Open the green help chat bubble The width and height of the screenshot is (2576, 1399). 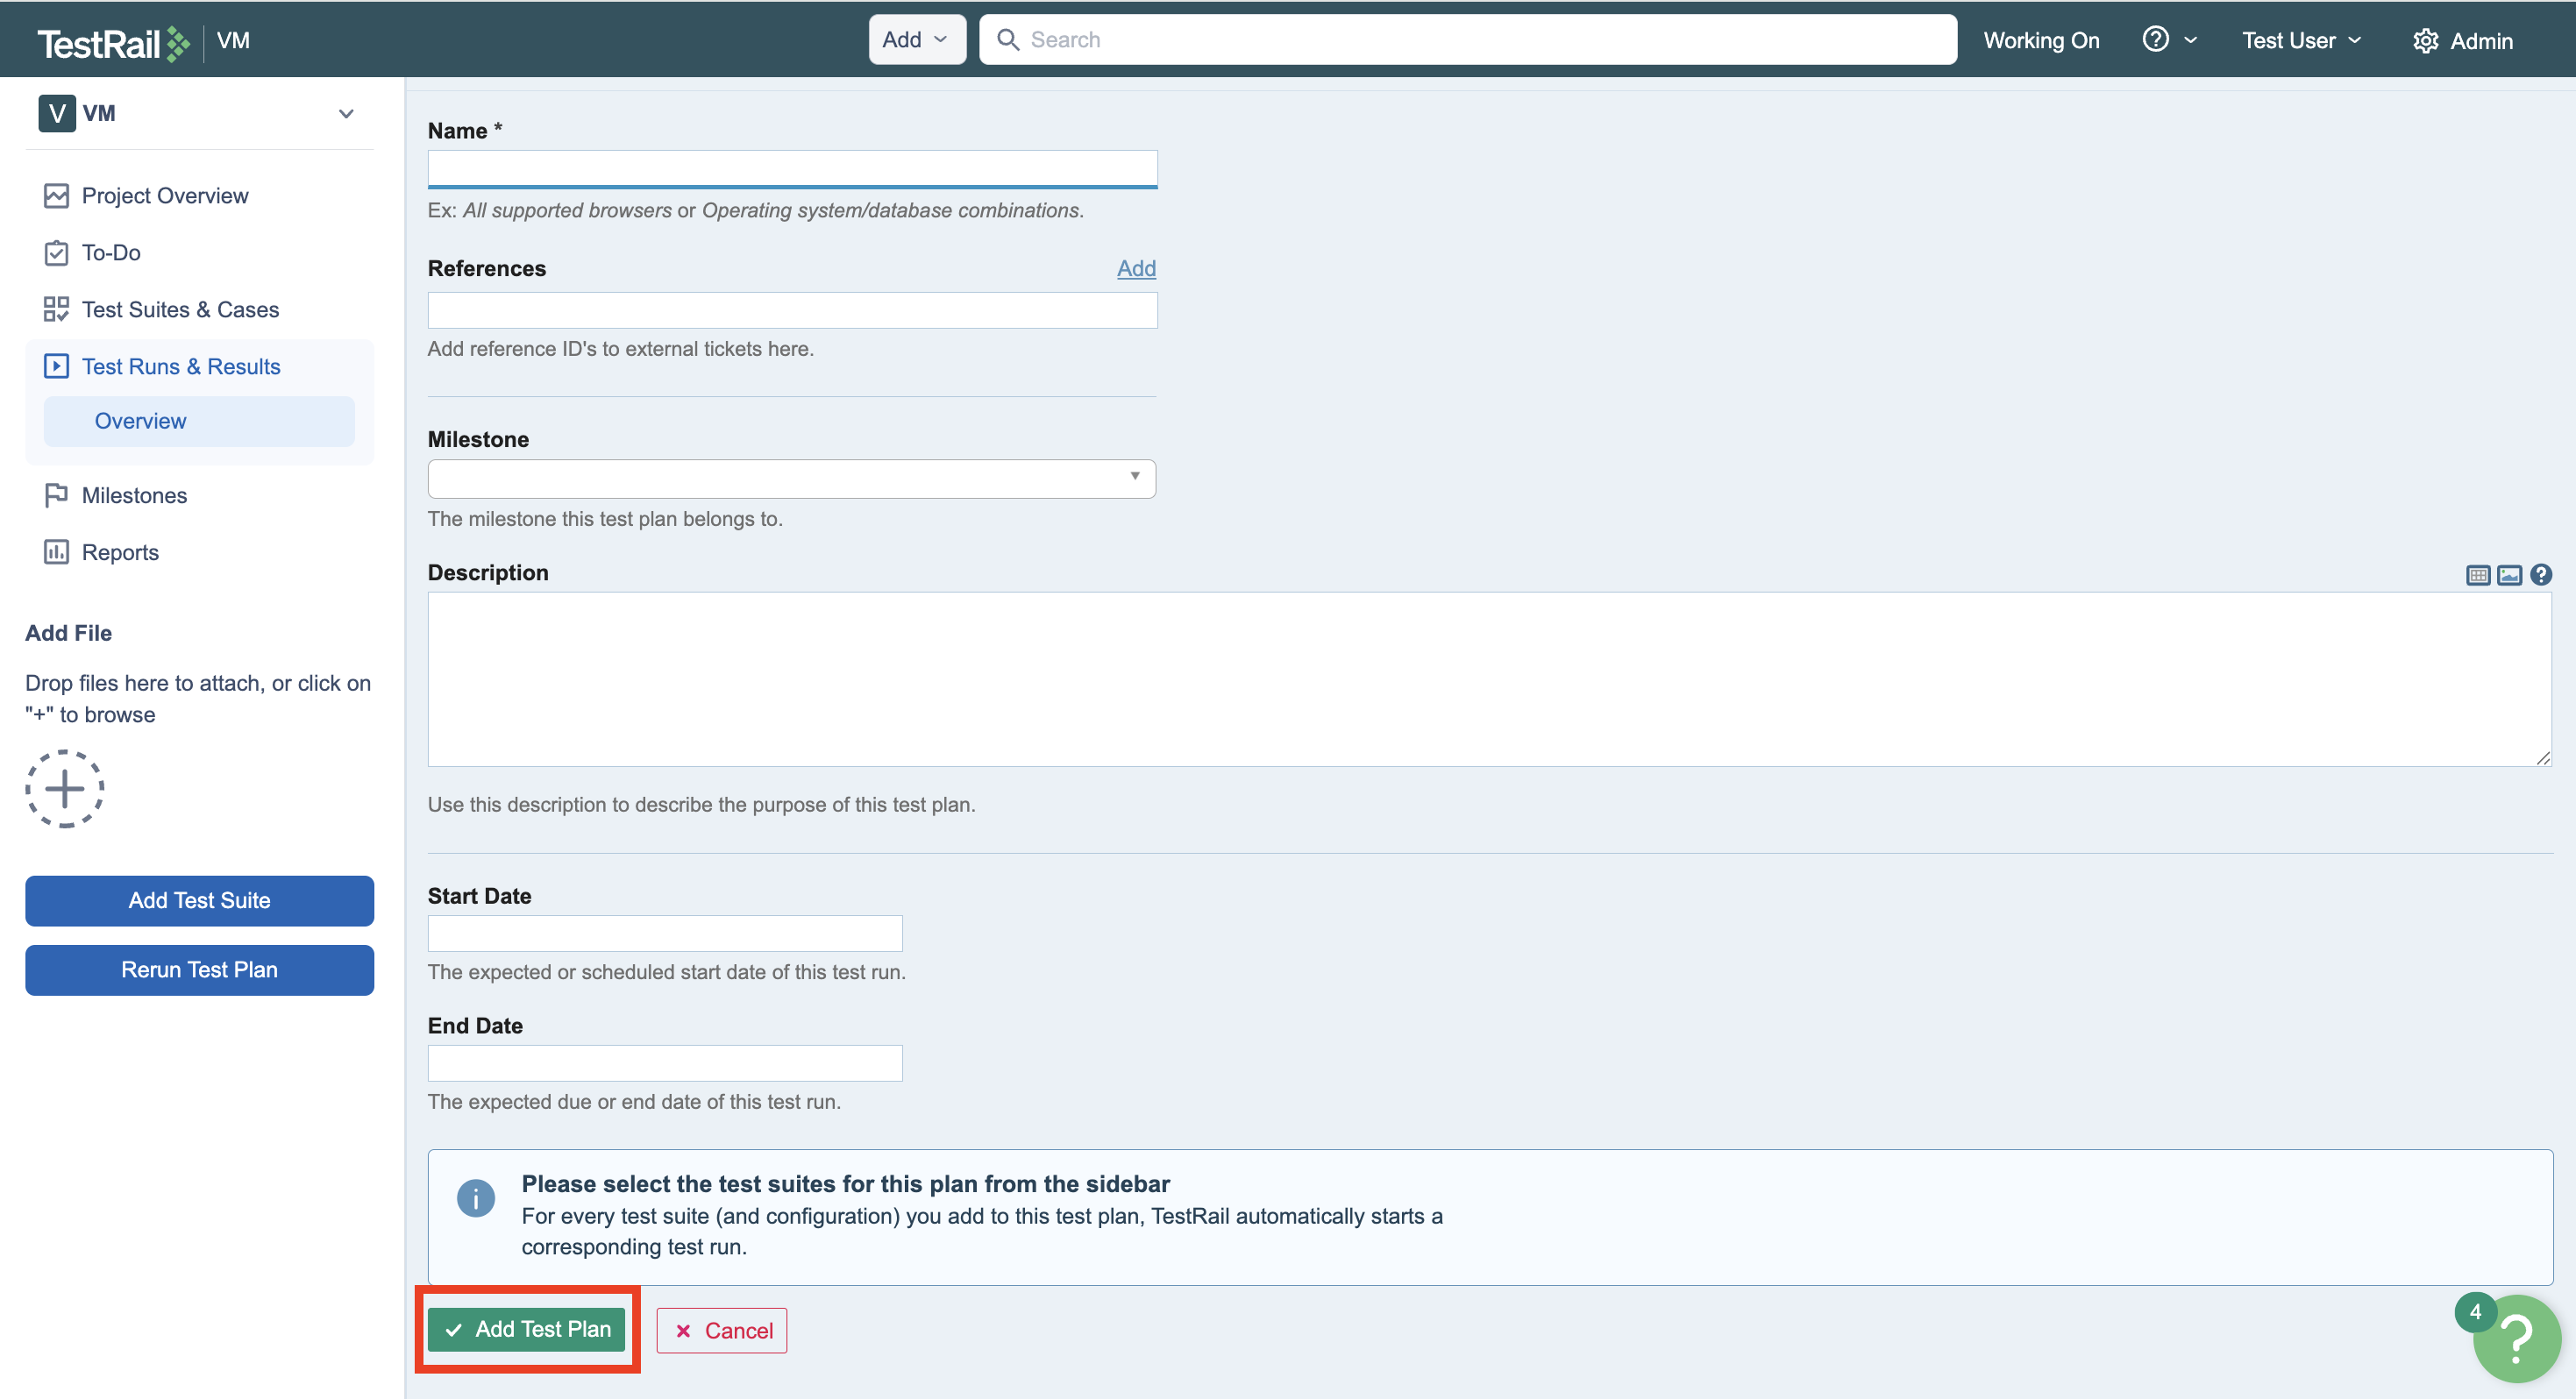click(2516, 1338)
